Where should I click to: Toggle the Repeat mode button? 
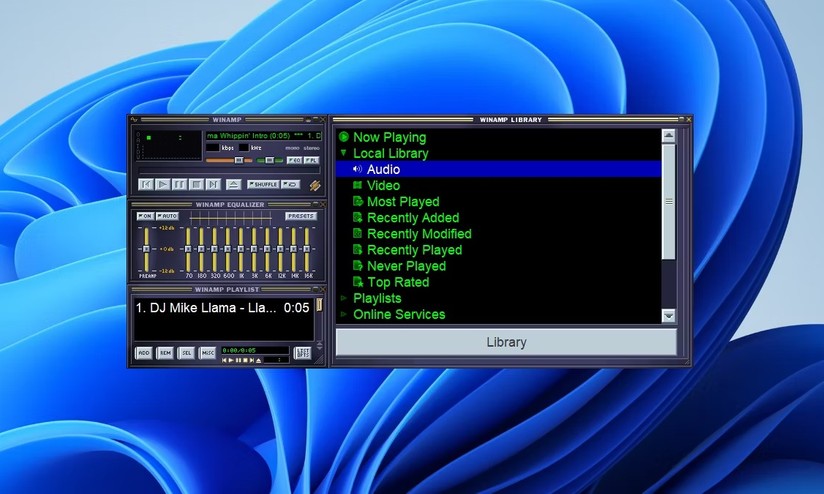tap(290, 185)
